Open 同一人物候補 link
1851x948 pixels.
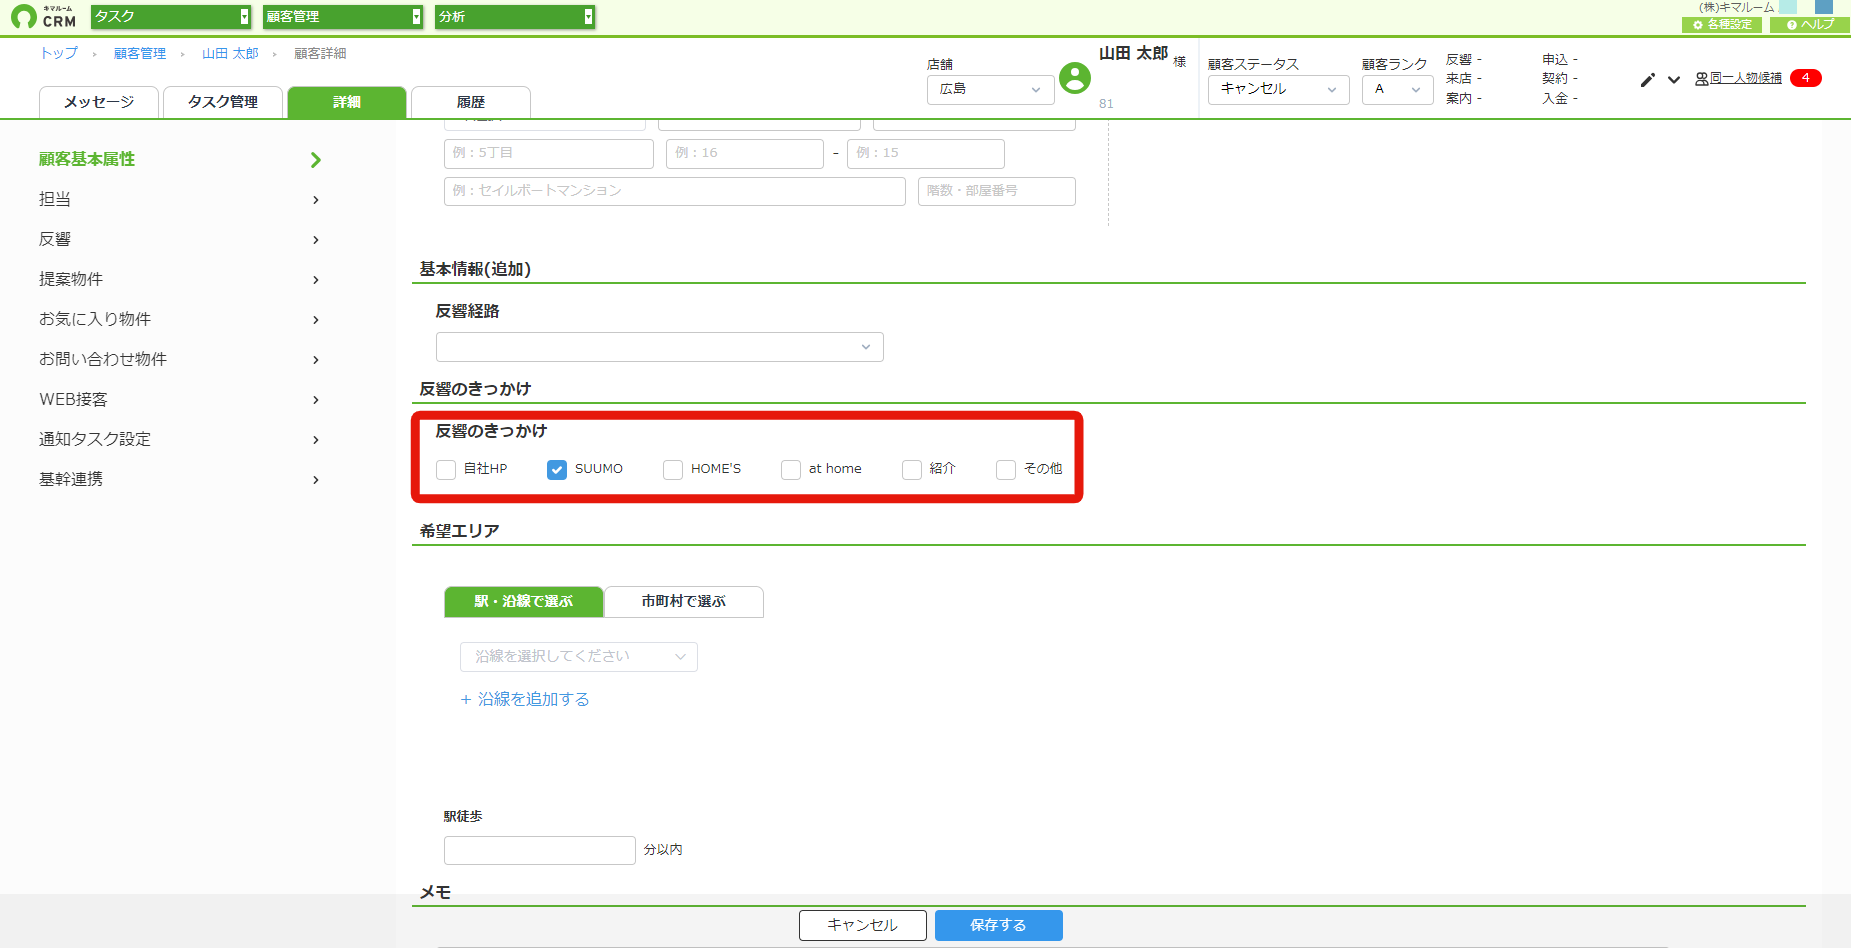pos(1738,78)
